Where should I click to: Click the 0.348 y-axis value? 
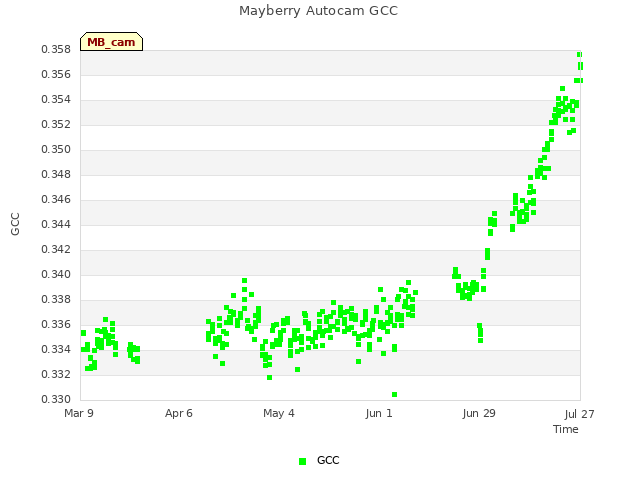(56, 174)
